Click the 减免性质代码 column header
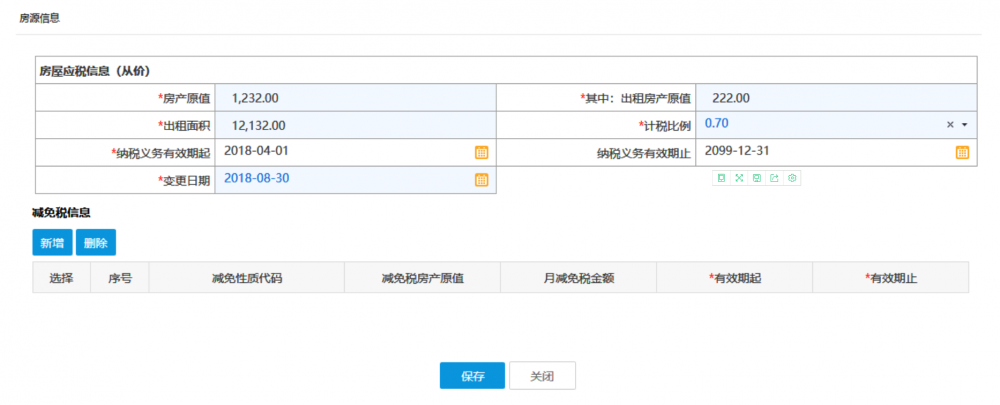 (246, 278)
